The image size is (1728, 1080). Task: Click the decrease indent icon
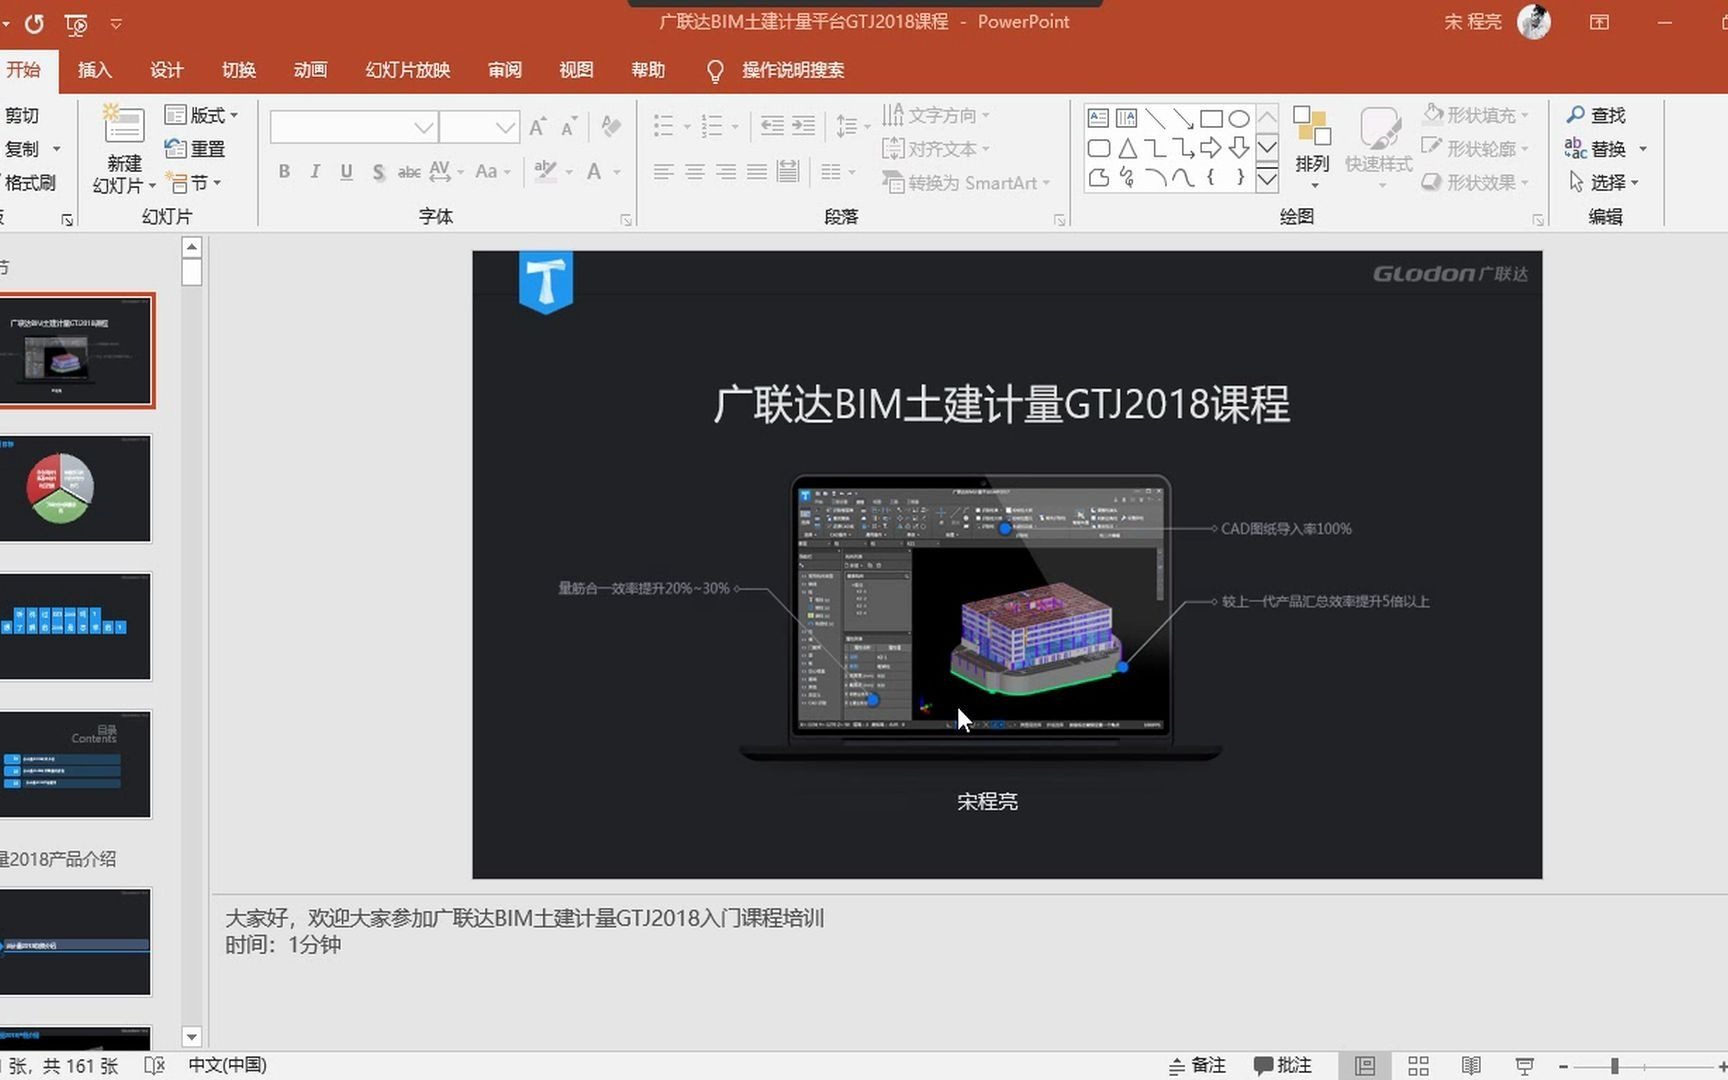tap(772, 126)
